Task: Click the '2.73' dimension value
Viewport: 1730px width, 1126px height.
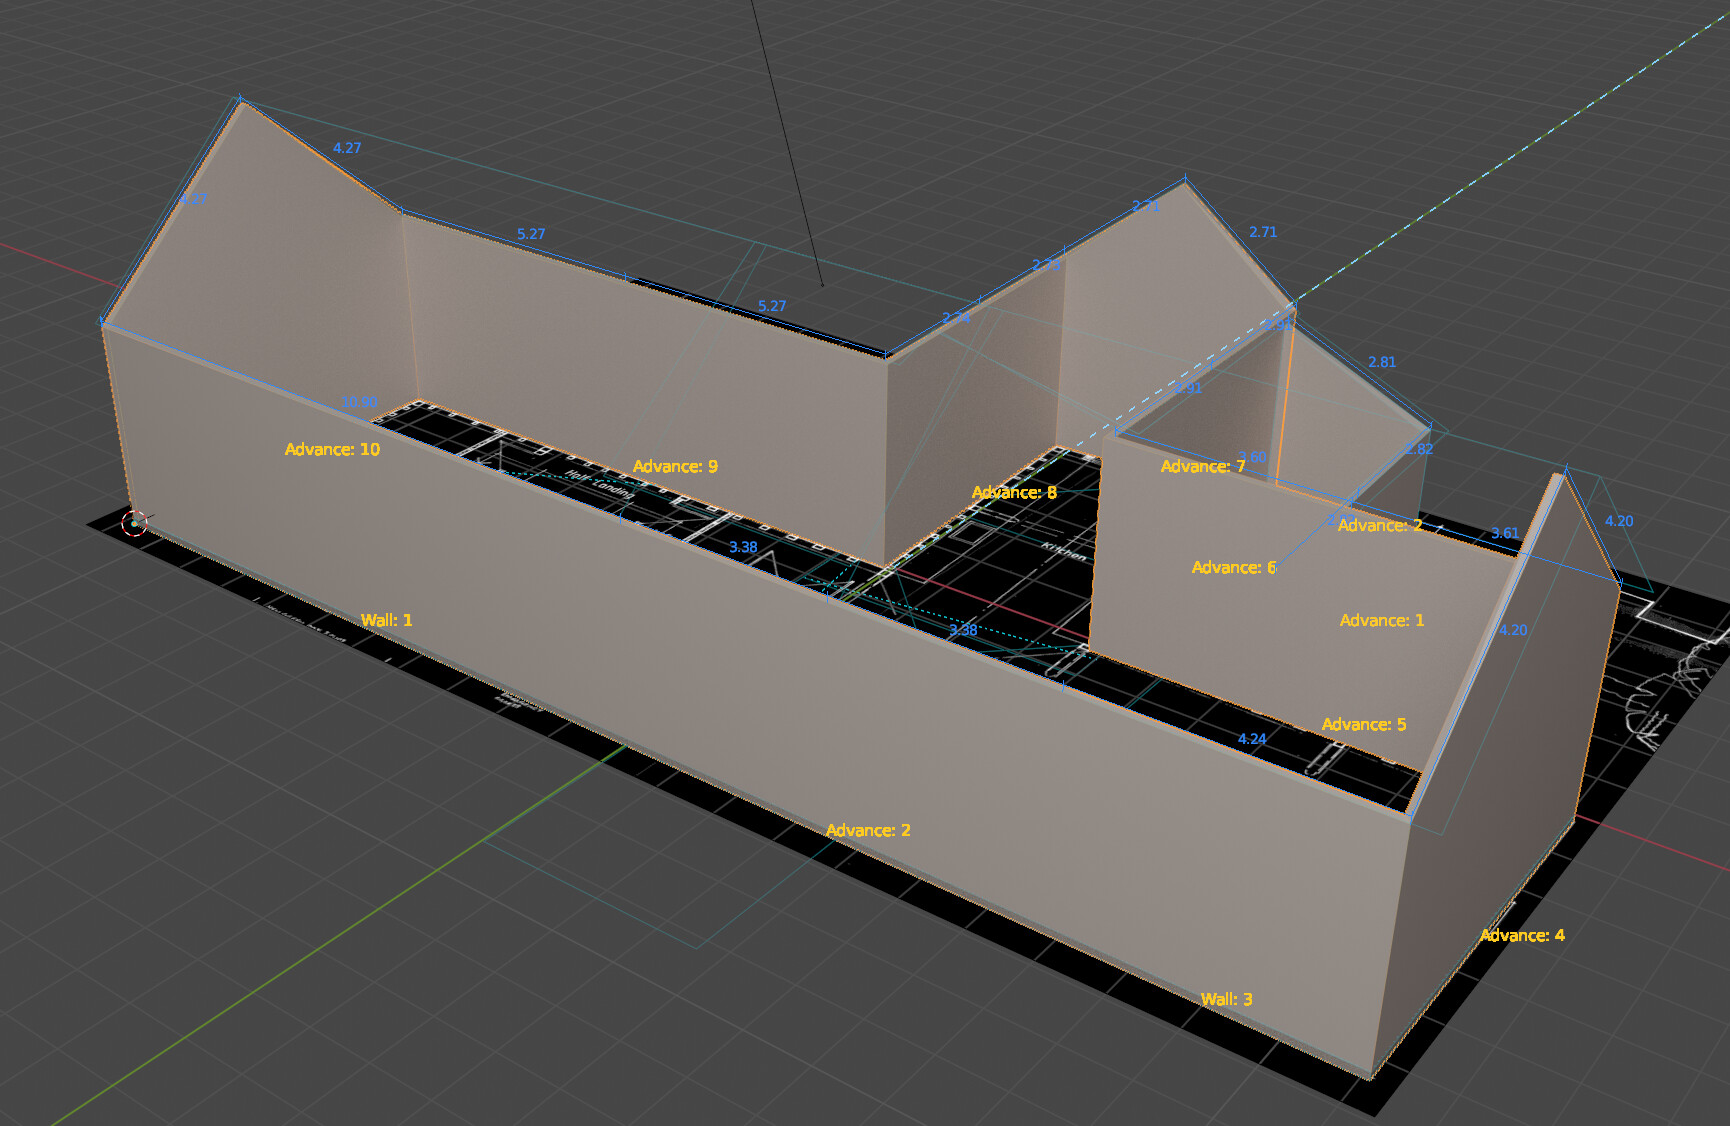Action: point(1046,264)
